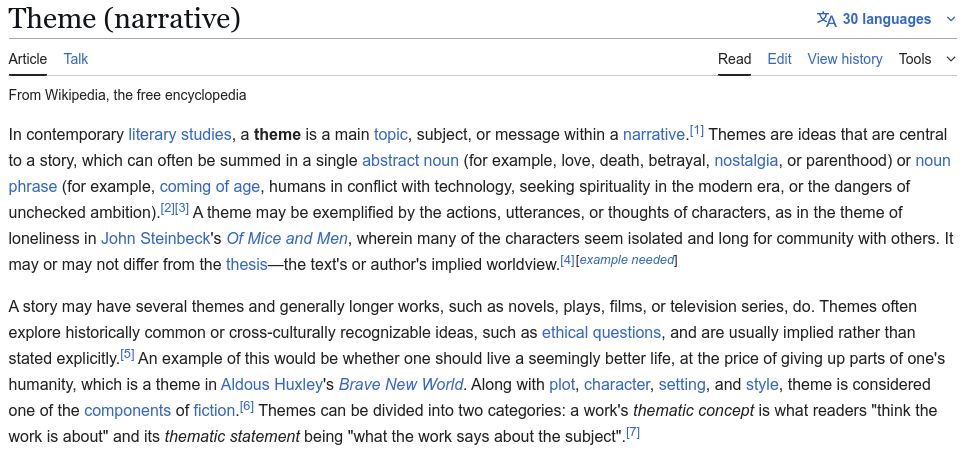Jump to citation [3]
Image resolution: width=965 pixels, height=463 pixels.
pos(182,209)
